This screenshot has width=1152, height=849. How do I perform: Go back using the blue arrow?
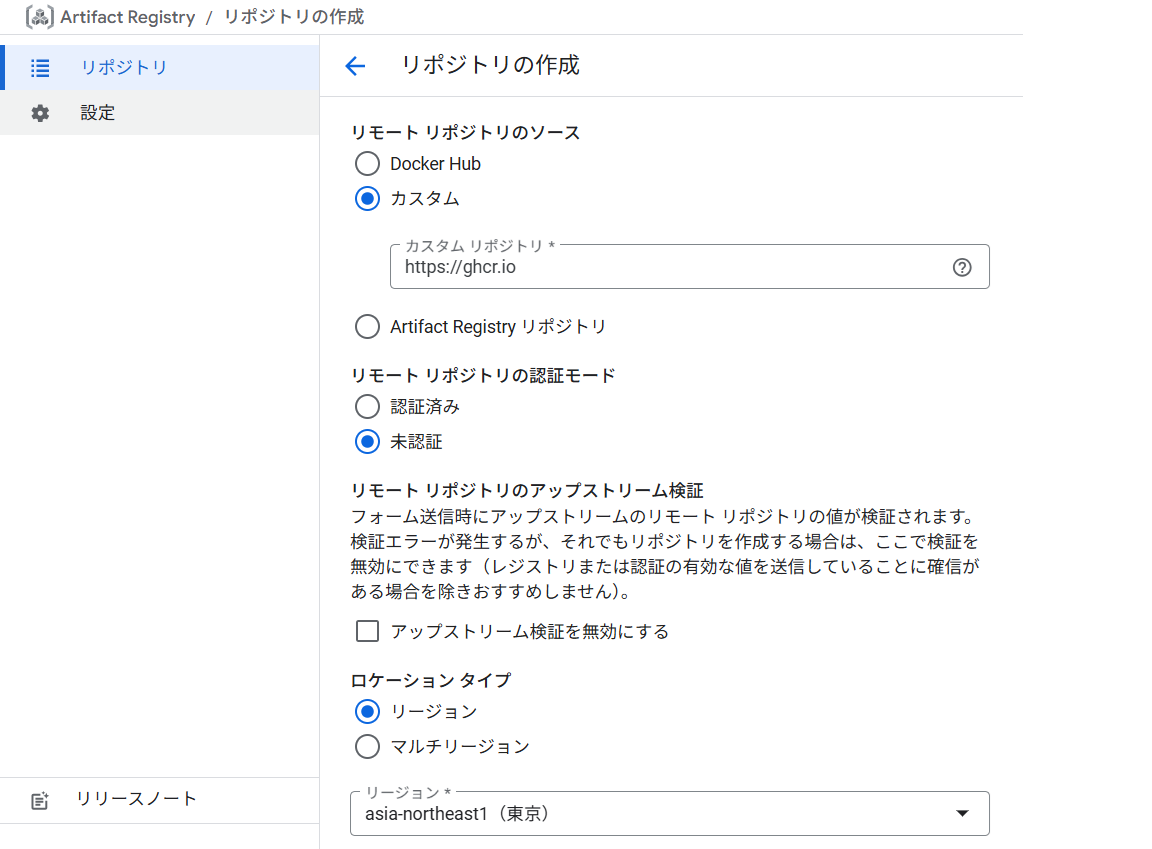[355, 66]
